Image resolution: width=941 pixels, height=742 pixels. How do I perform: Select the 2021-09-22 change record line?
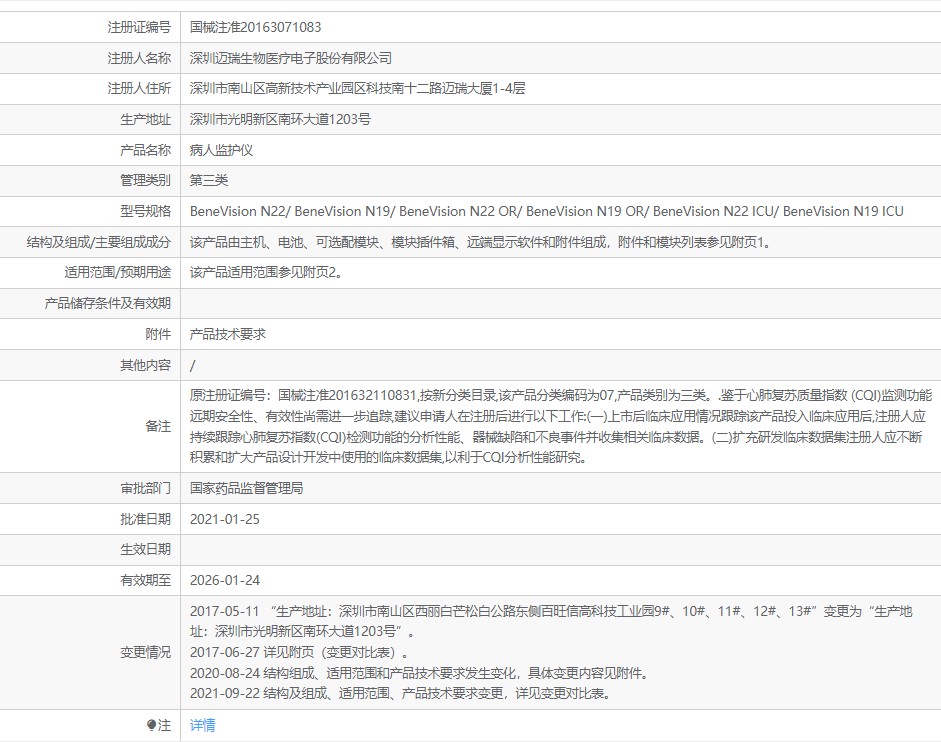(x=402, y=693)
